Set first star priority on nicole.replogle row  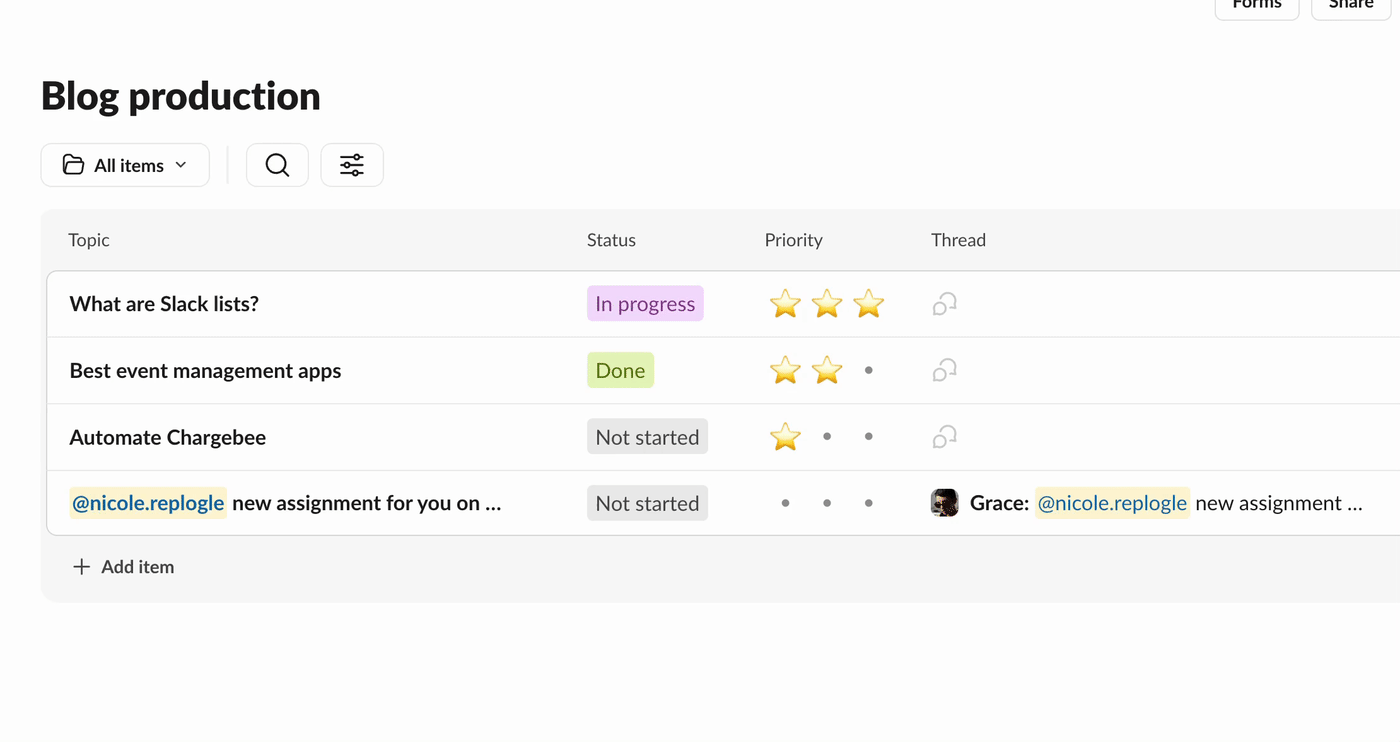pyautogui.click(x=786, y=503)
